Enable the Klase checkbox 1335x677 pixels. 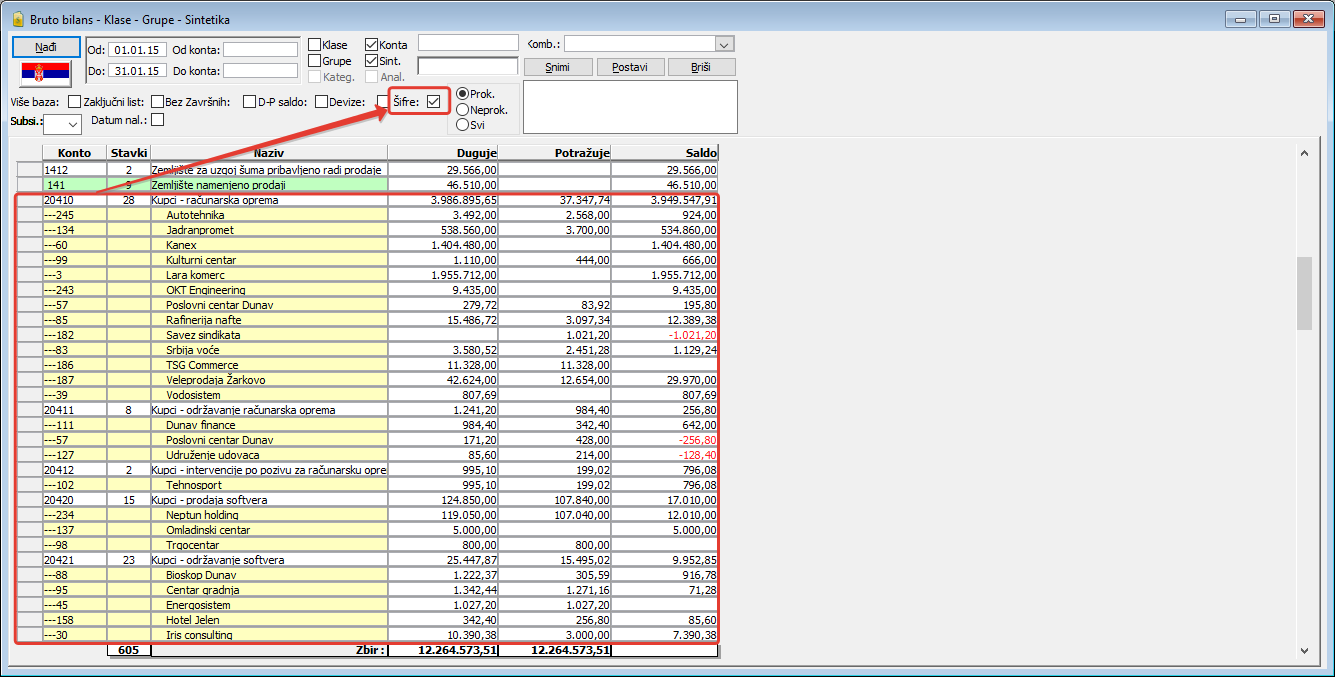315,45
